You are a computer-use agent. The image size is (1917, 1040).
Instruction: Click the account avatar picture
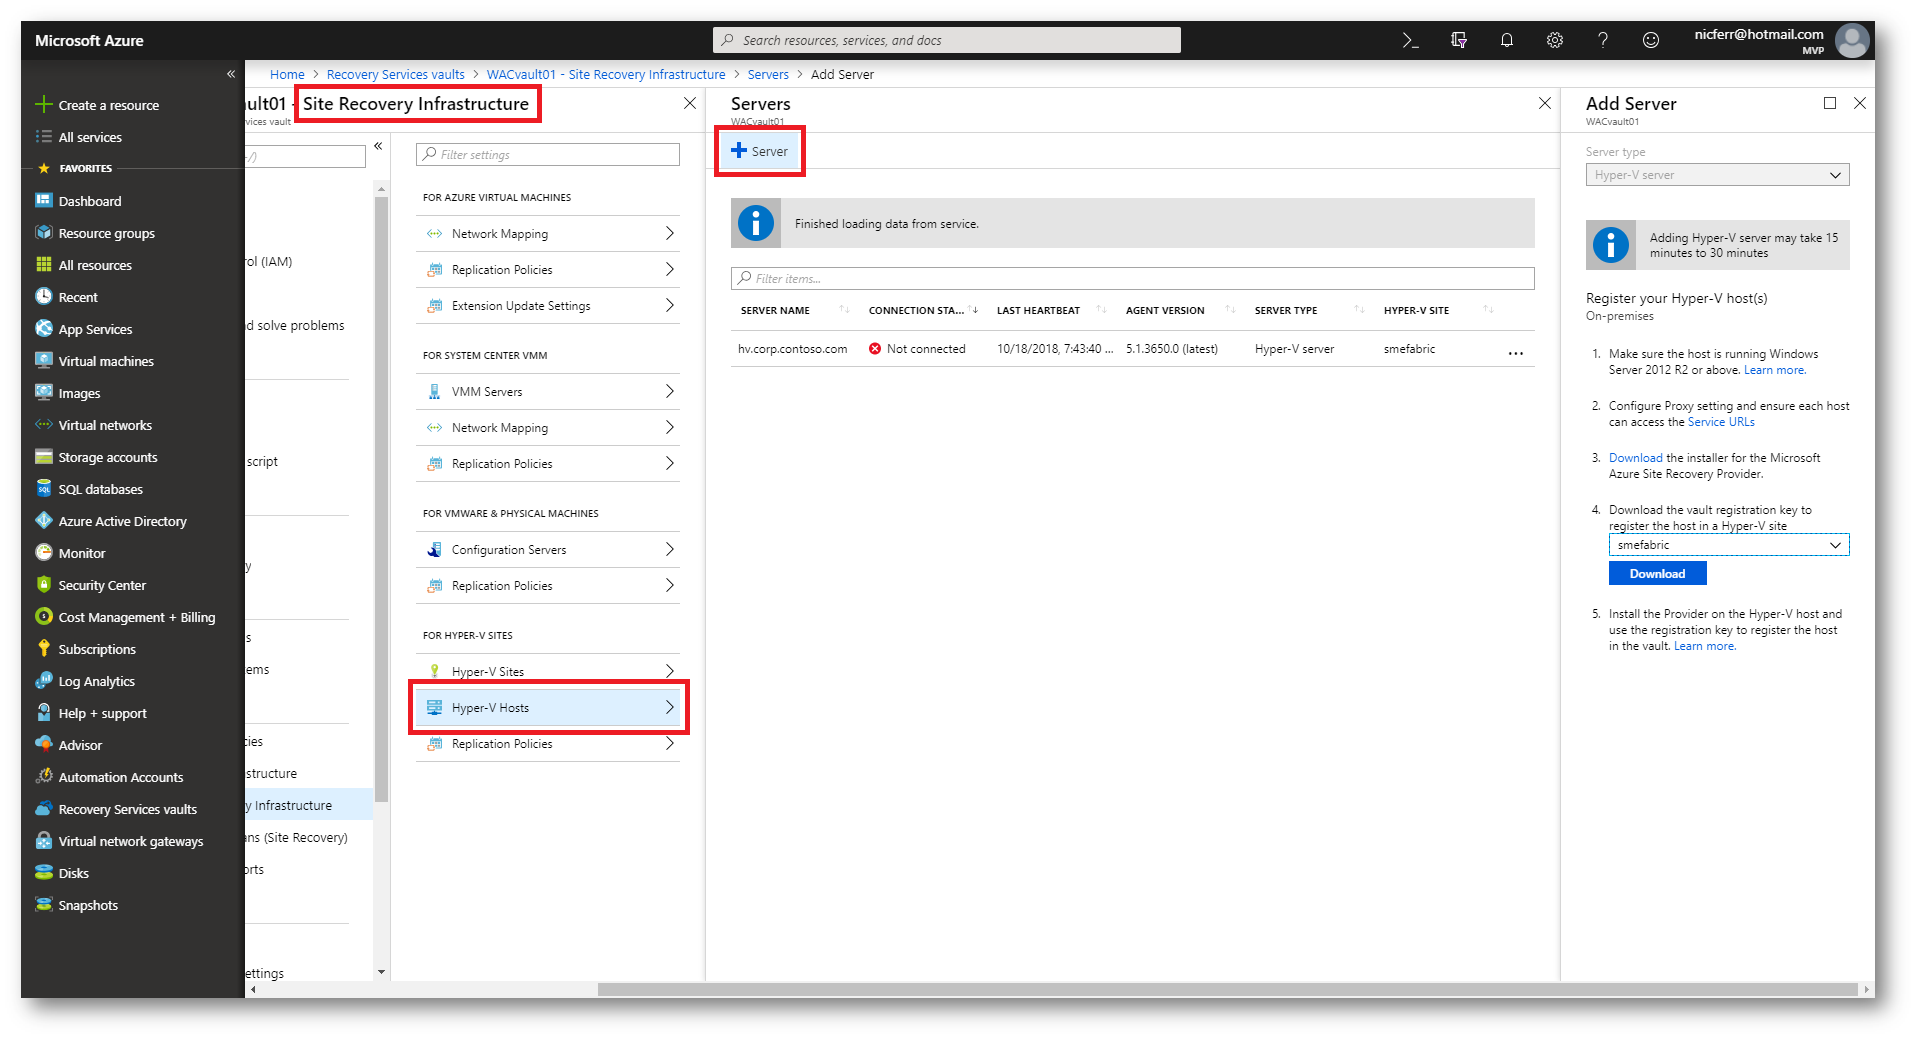click(1852, 41)
